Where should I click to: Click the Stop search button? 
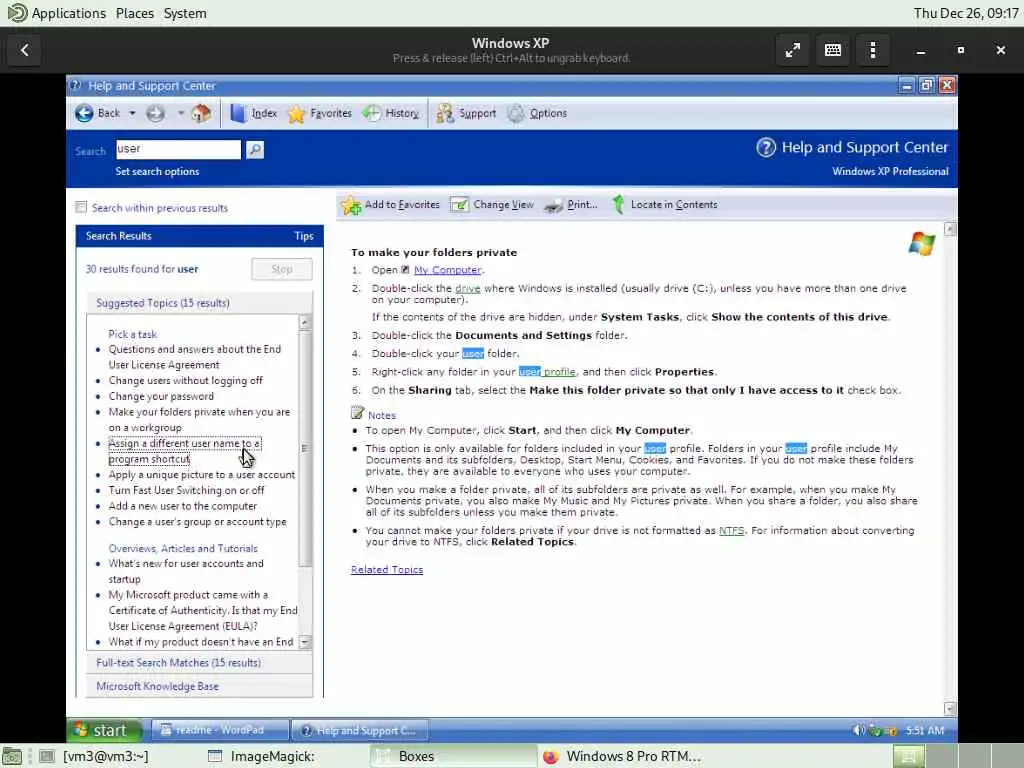[281, 269]
